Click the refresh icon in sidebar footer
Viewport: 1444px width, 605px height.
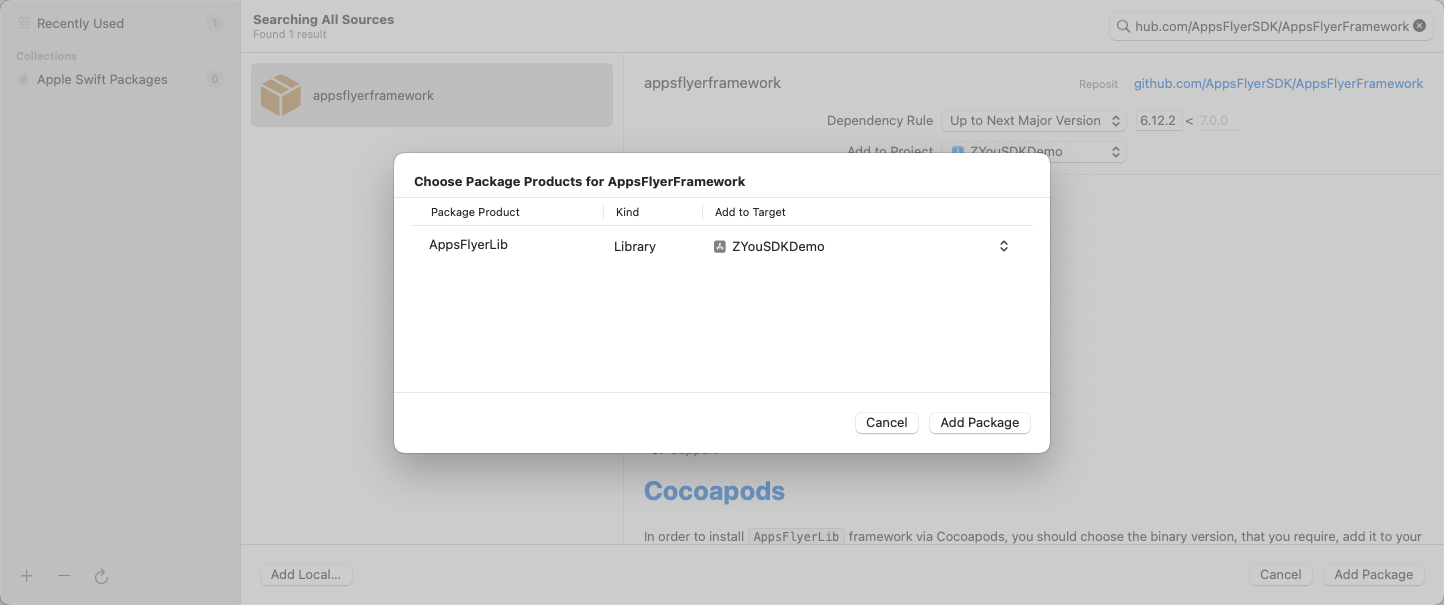[101, 576]
